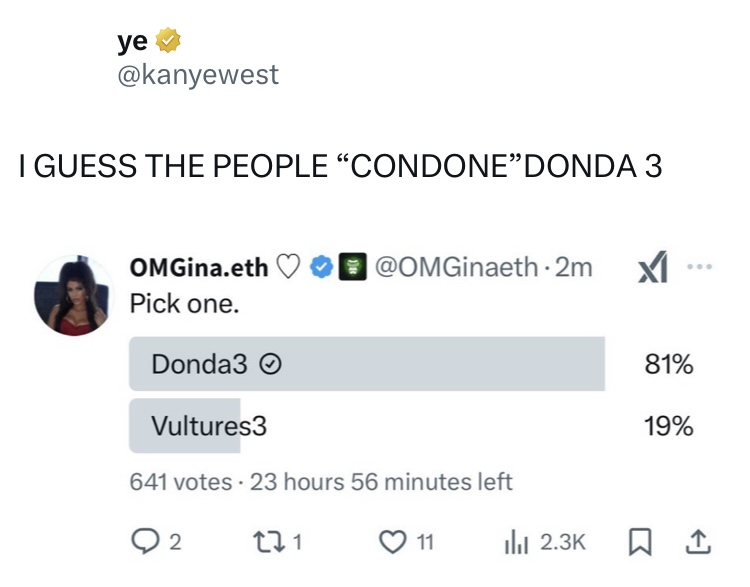Click the OMGina.eth display name
The height and width of the screenshot is (587, 750).
tap(200, 268)
